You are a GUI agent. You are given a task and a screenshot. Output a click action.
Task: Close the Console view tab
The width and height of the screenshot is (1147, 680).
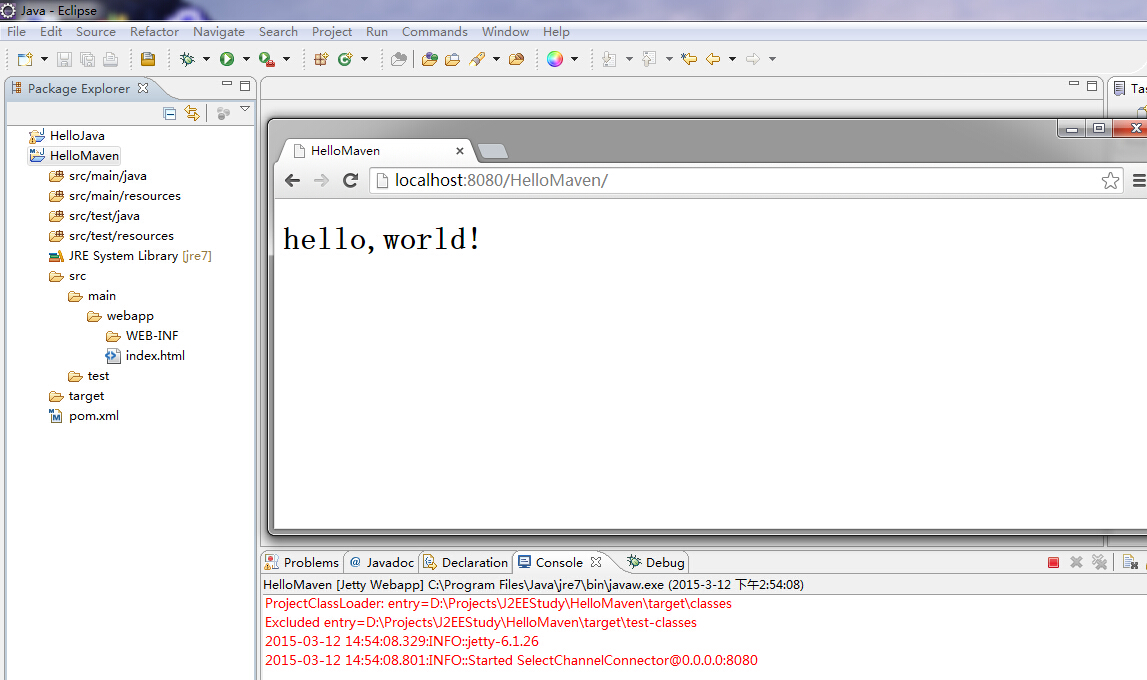596,562
